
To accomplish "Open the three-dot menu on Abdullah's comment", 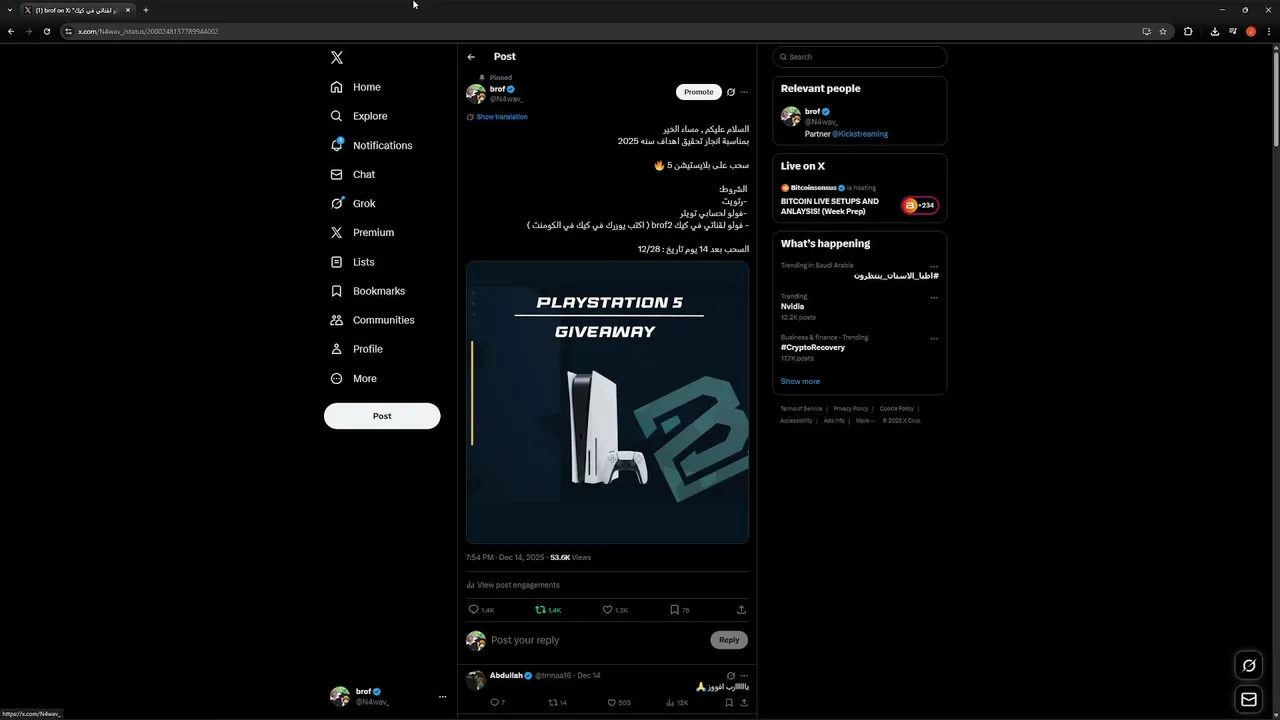I will (744, 676).
